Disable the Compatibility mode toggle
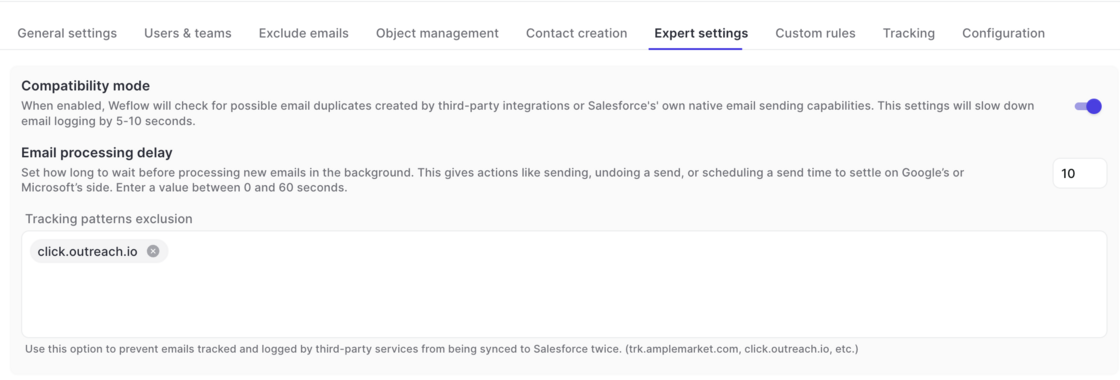 tap(1088, 106)
